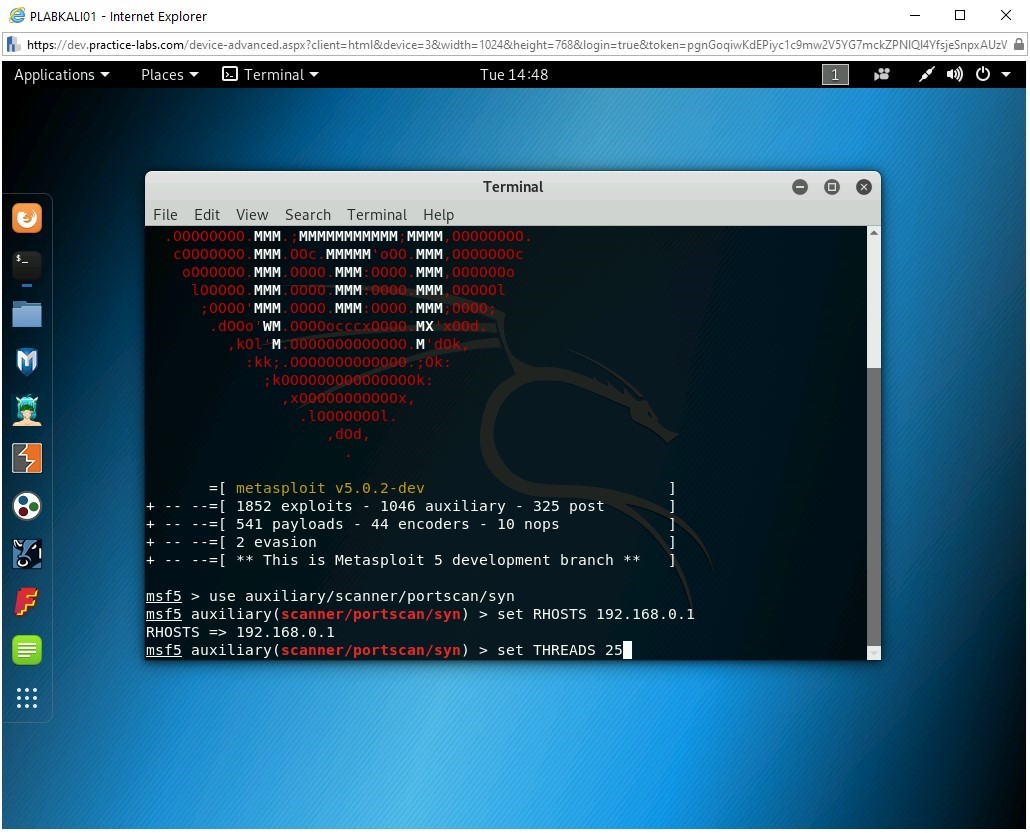The image size is (1030, 833).
Task: Open the Applications menu dropdown
Action: click(x=61, y=75)
